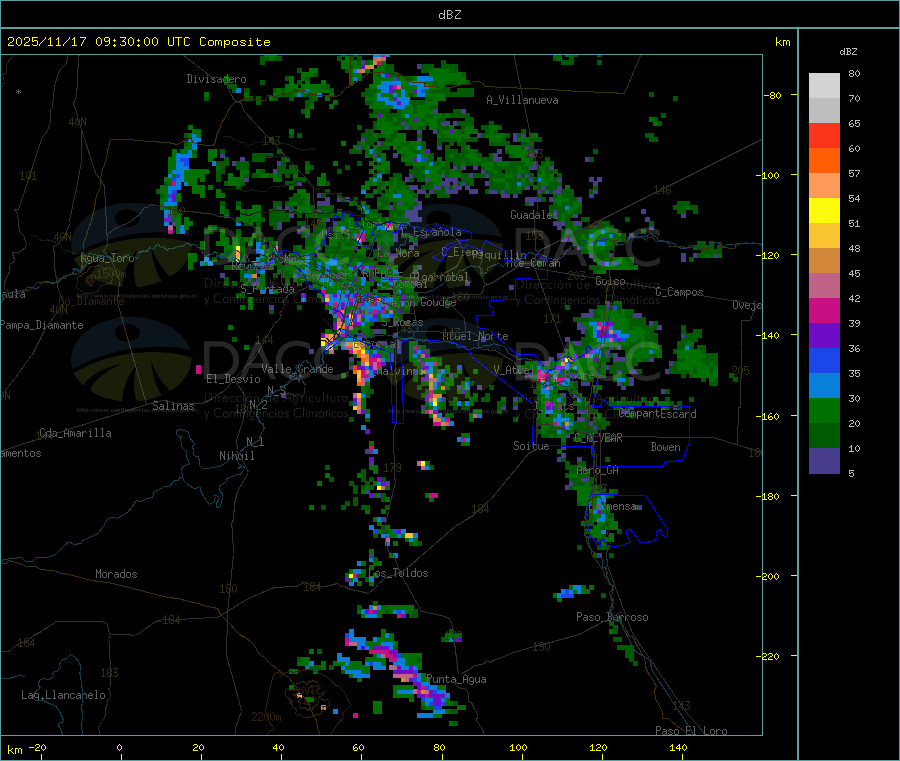Click the Paso_El_Loro label
This screenshot has width=900, height=761.
(x=691, y=731)
